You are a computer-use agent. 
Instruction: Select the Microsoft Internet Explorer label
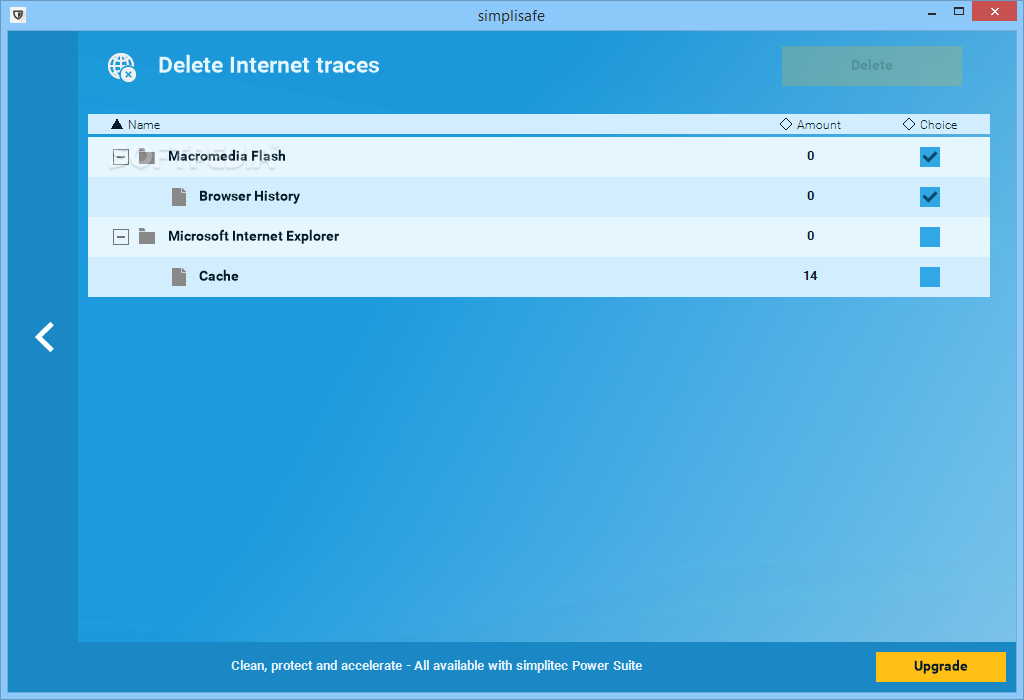pyautogui.click(x=253, y=236)
